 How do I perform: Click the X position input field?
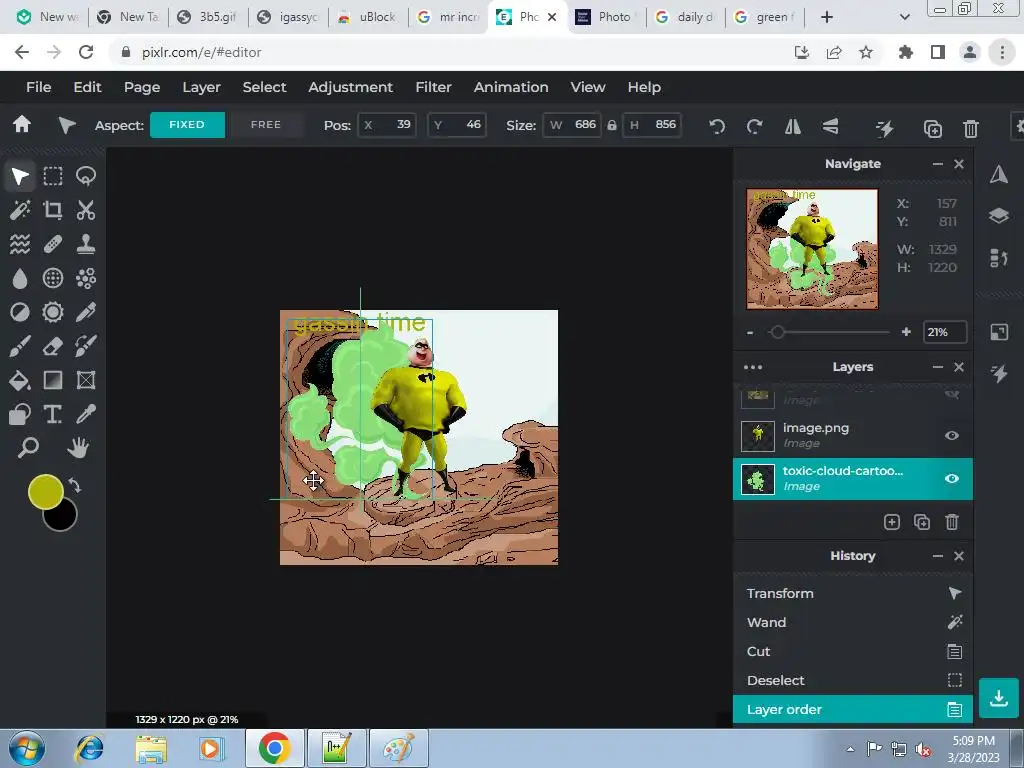click(x=387, y=125)
